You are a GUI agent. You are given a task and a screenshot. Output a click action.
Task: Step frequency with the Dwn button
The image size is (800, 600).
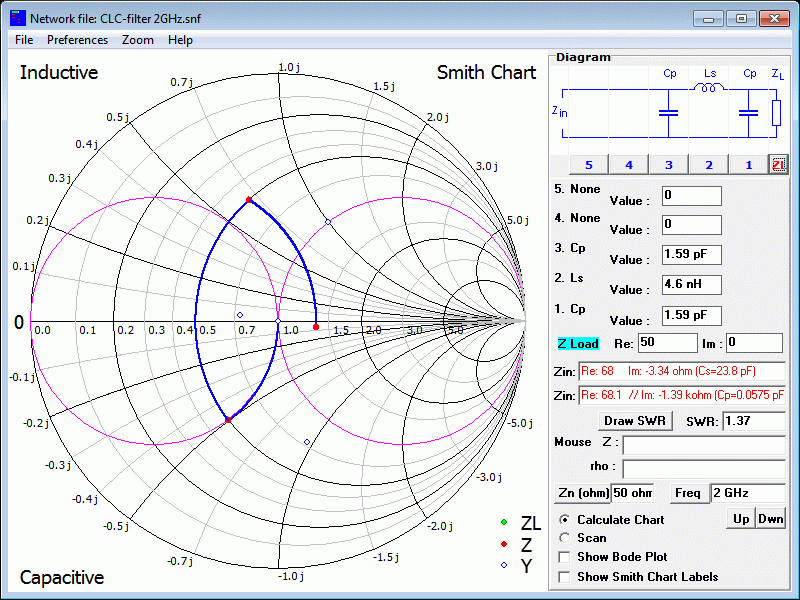[x=770, y=519]
